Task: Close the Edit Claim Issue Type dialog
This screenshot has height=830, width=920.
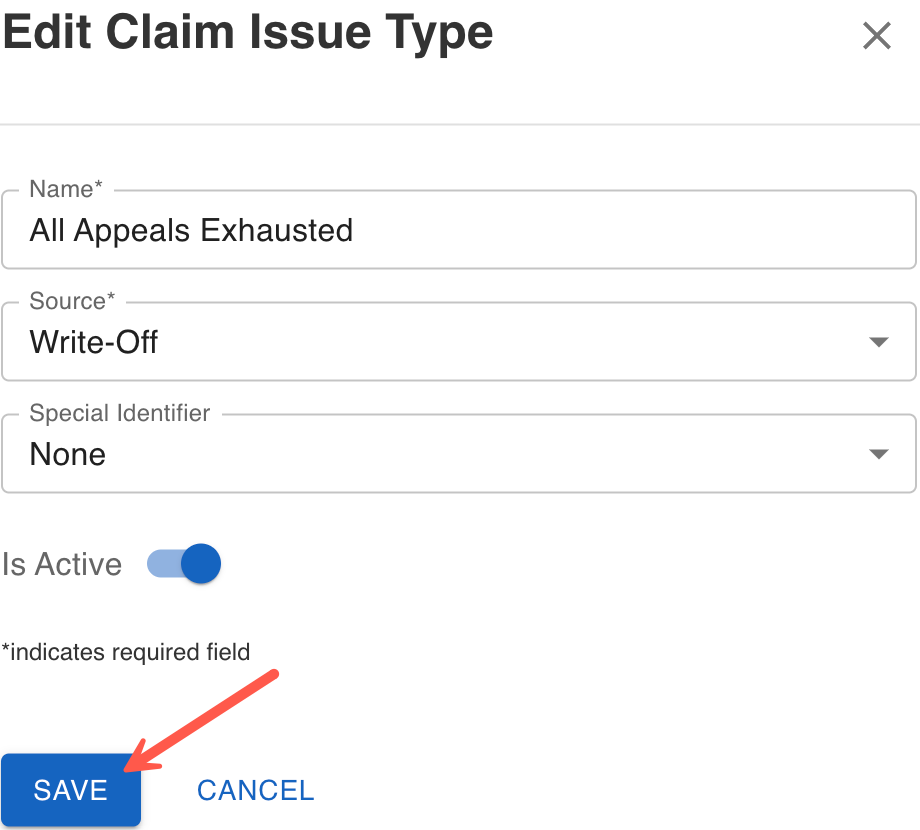Action: pyautogui.click(x=877, y=37)
